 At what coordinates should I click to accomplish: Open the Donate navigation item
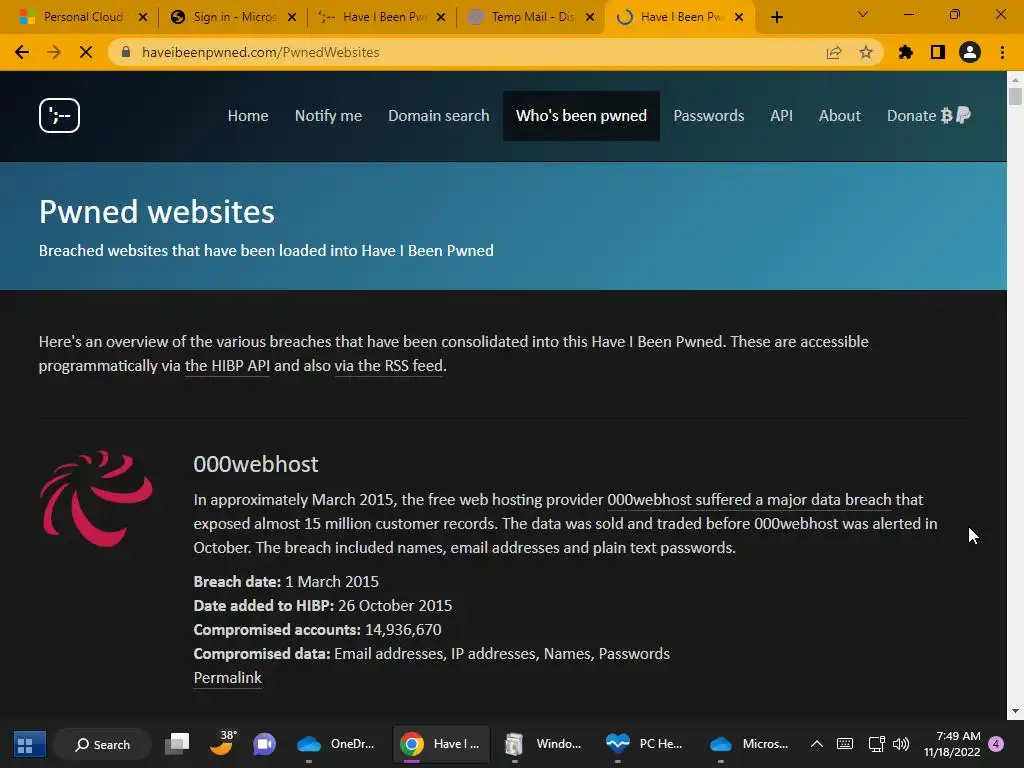click(928, 116)
